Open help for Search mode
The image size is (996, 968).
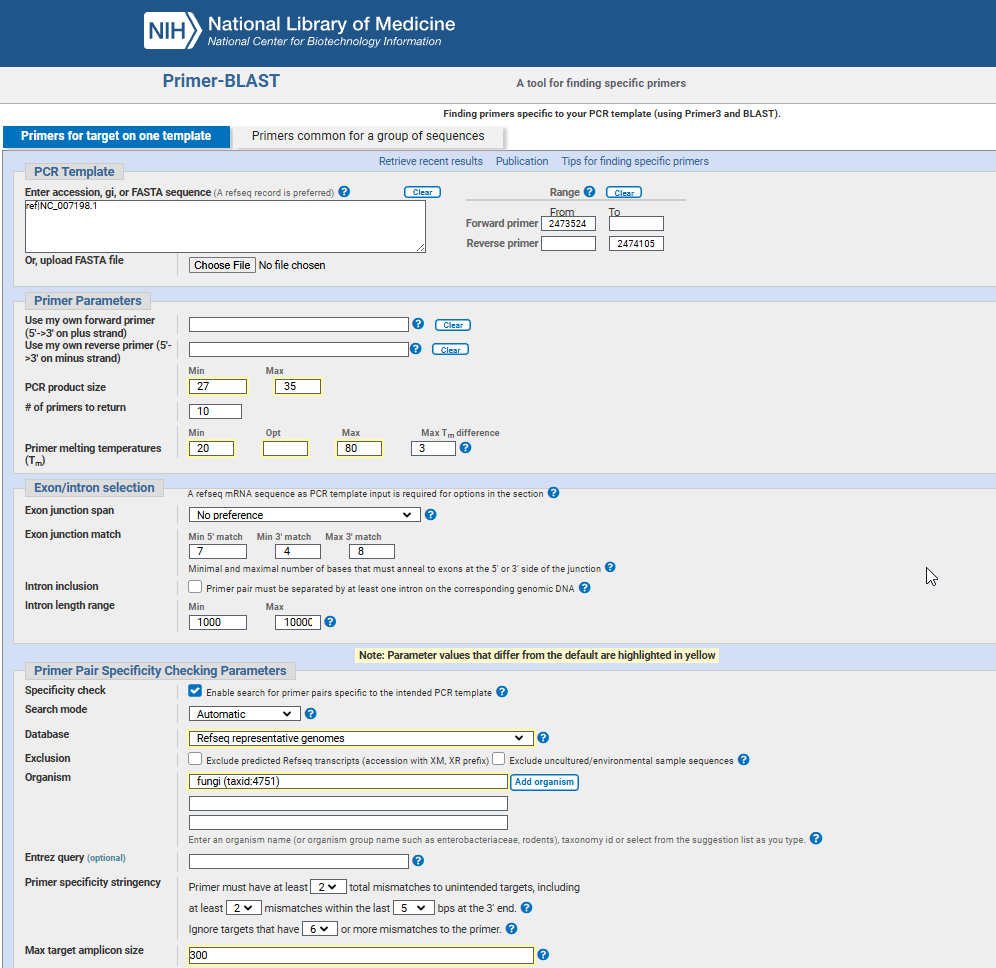tap(311, 714)
